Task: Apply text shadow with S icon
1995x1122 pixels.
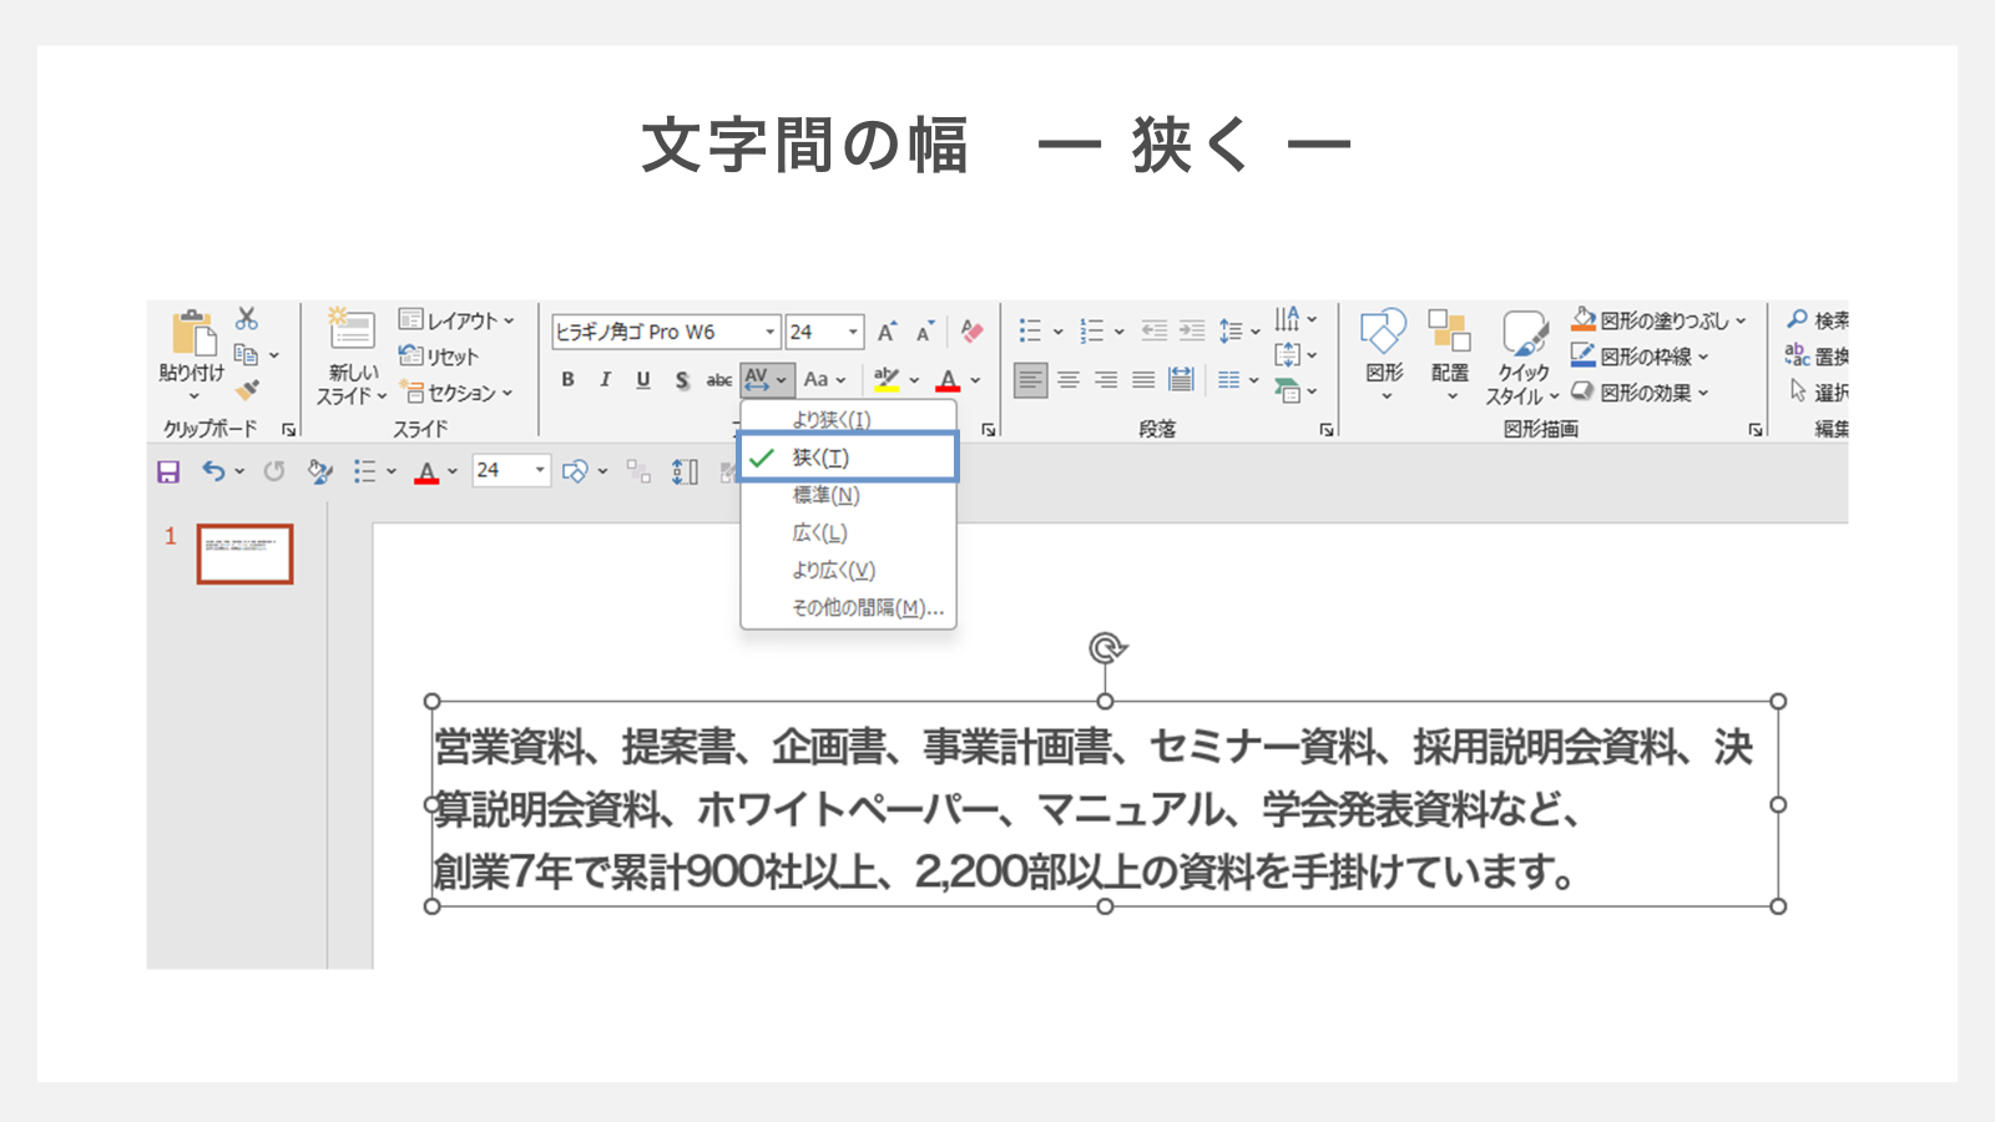Action: click(682, 380)
